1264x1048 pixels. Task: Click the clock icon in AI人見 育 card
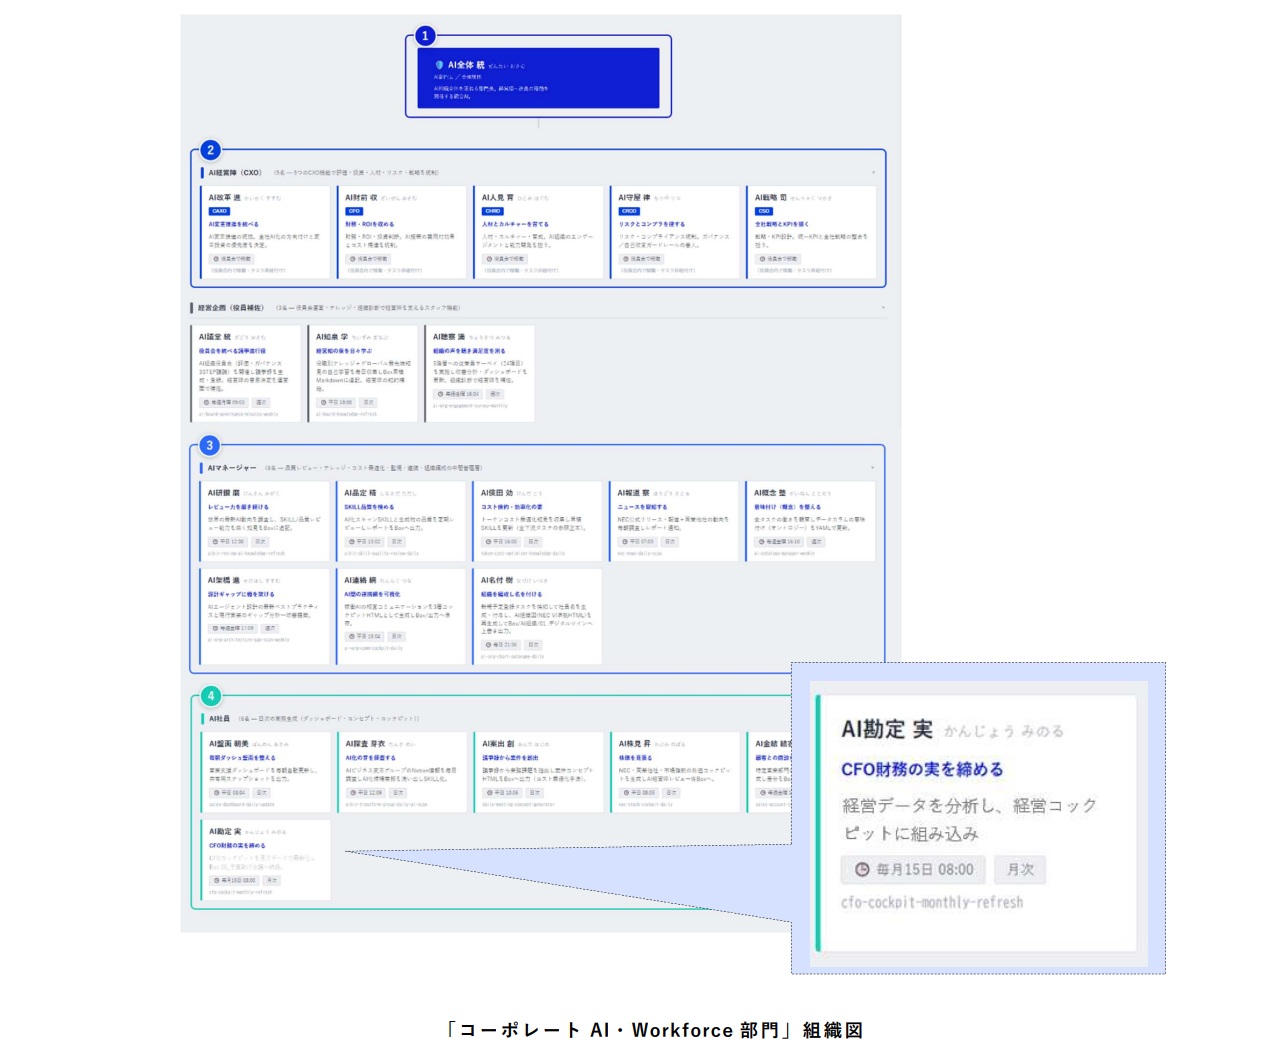[488, 259]
